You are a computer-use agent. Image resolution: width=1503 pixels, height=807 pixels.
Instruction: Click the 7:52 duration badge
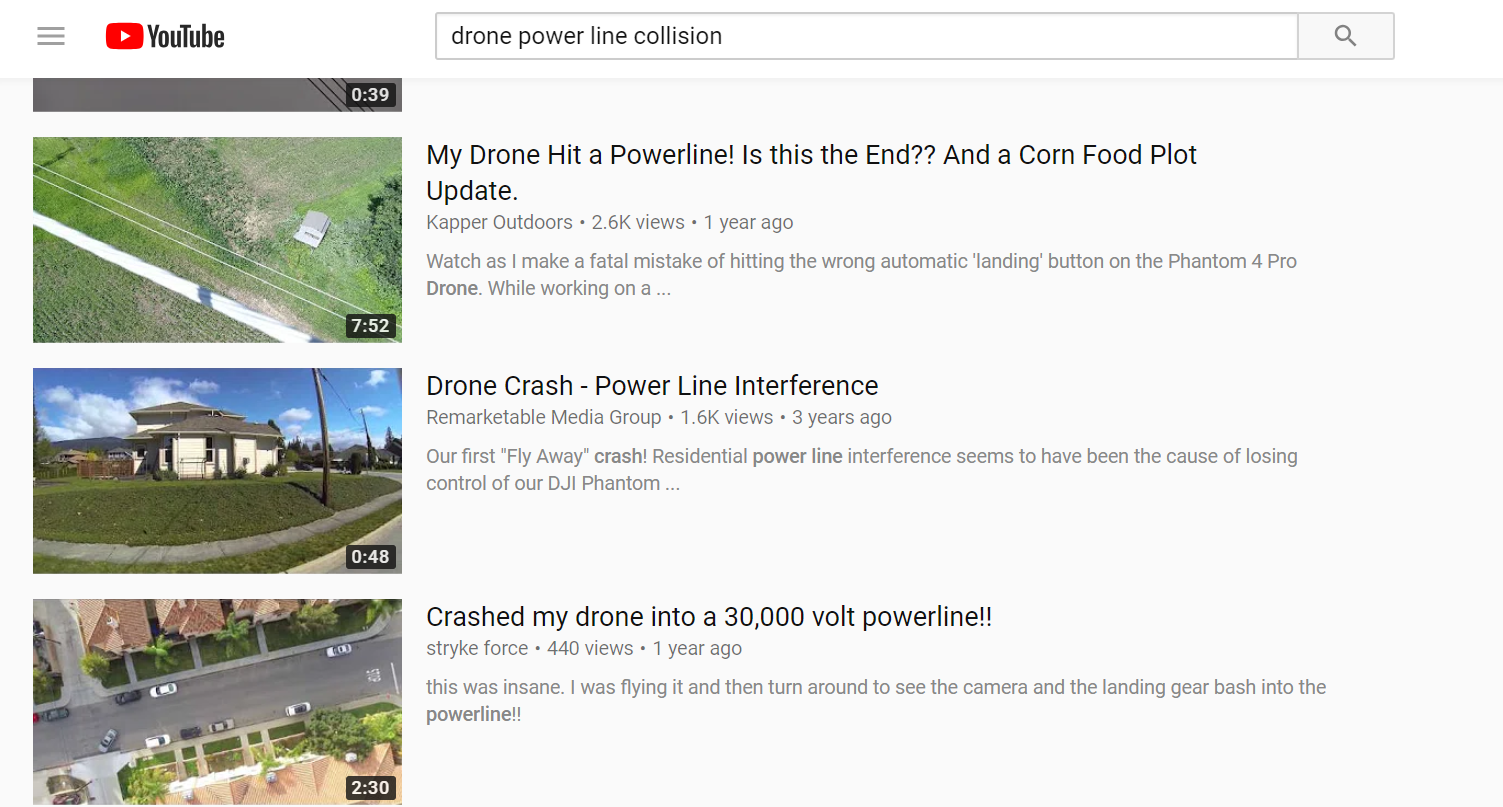coord(370,326)
